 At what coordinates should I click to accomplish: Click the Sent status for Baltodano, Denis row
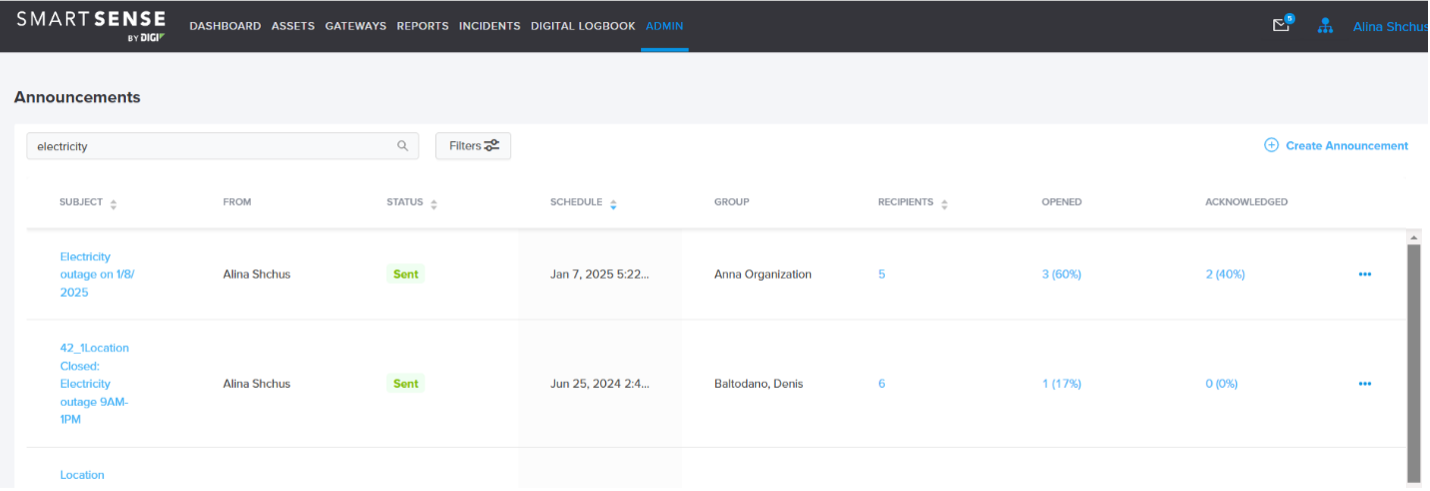(405, 383)
